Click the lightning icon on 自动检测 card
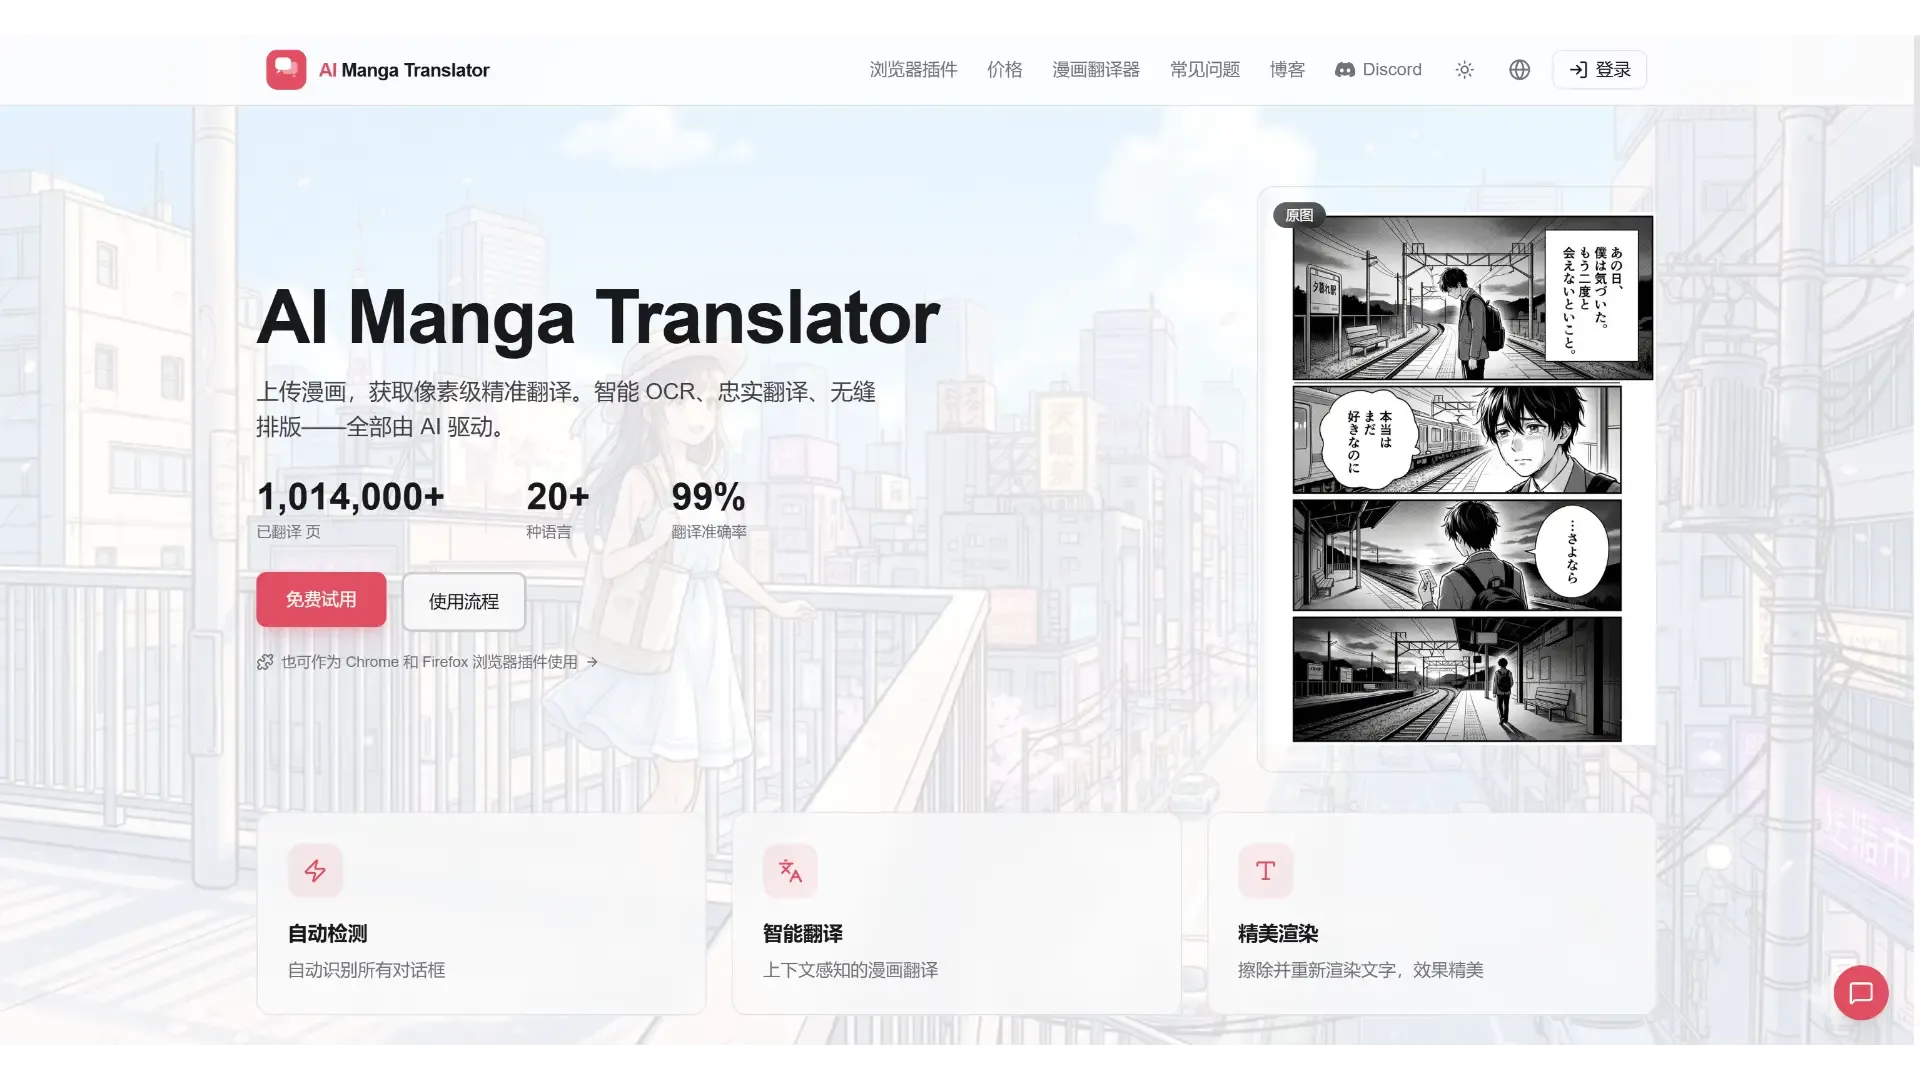 [x=315, y=871]
